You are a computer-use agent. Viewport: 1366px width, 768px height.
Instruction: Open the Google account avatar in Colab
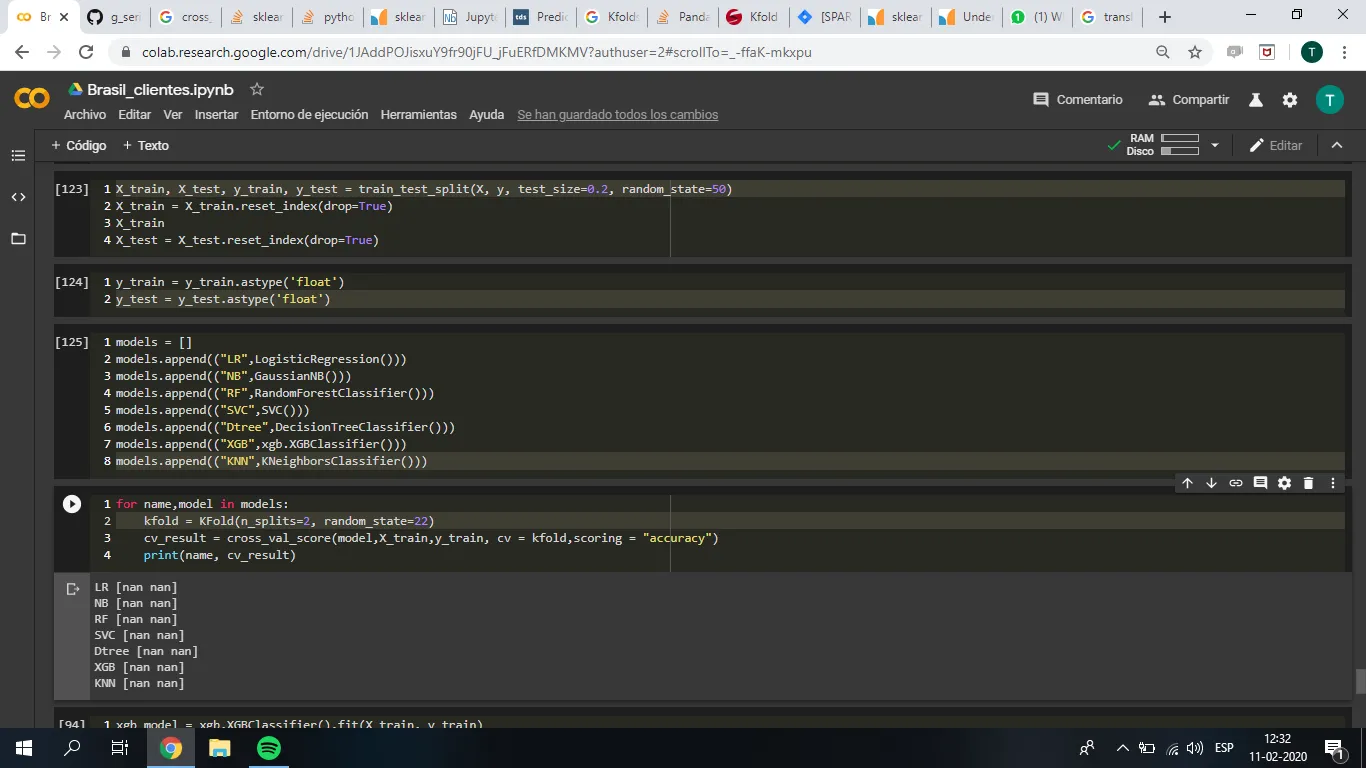coord(1330,99)
